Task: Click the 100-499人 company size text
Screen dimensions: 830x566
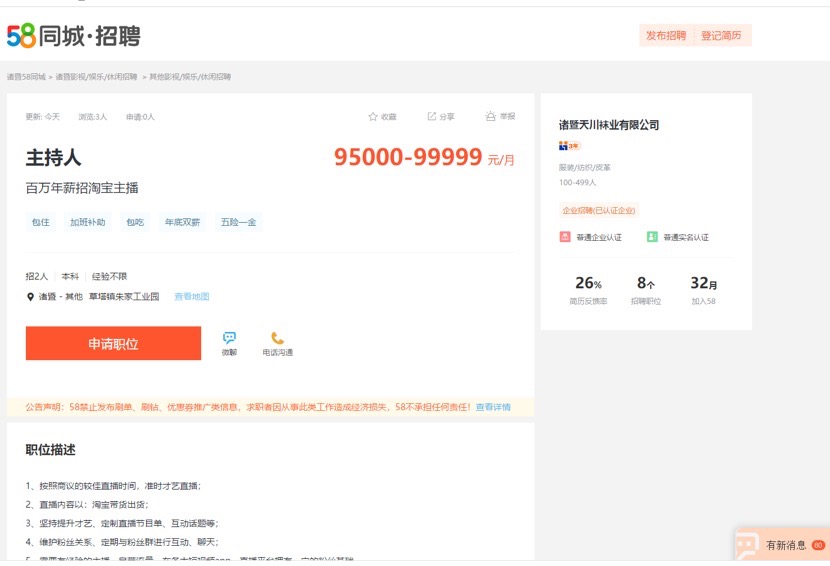Action: [x=578, y=182]
